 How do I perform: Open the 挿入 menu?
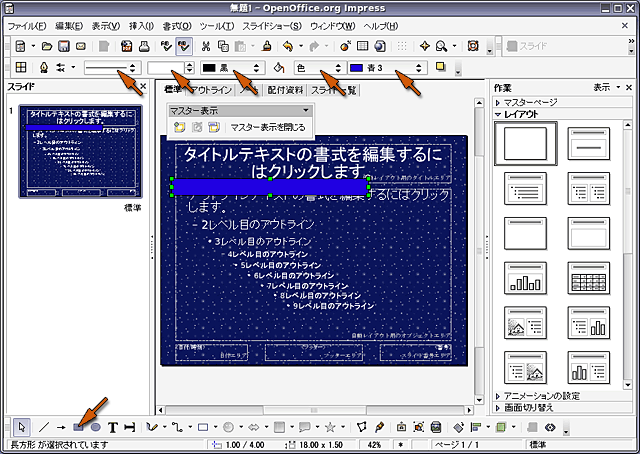(x=141, y=25)
